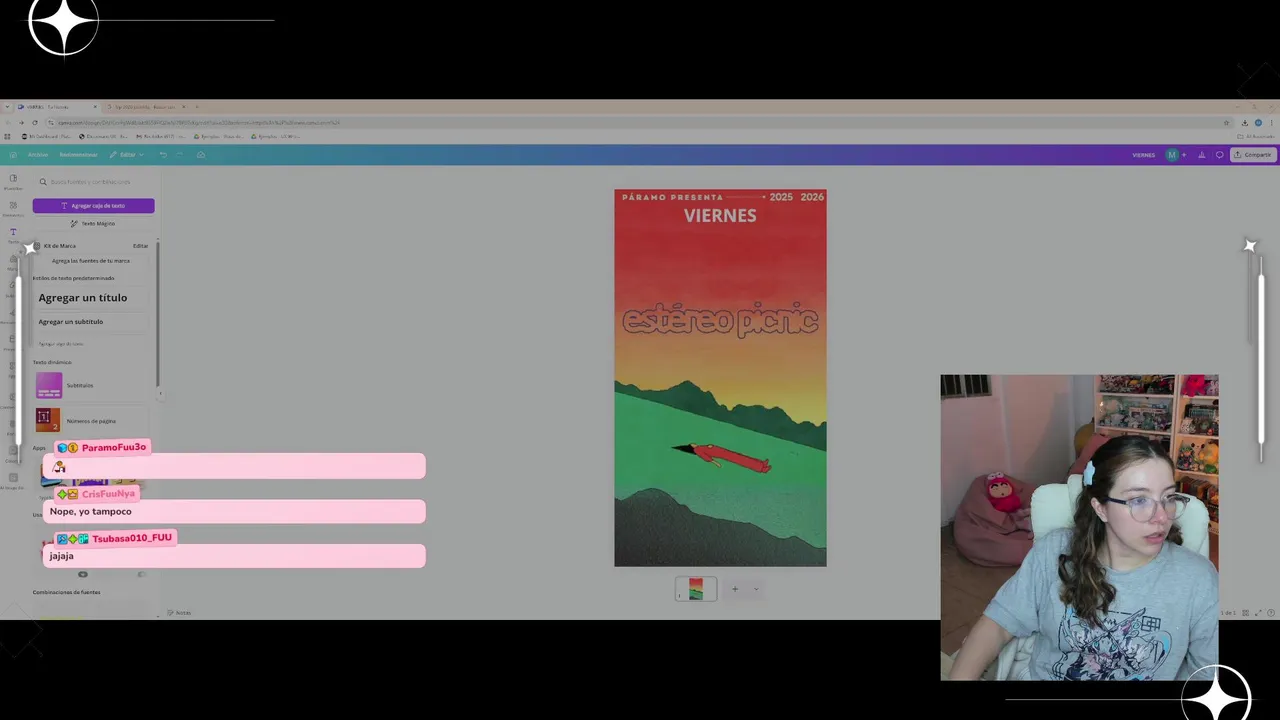Click the Tsubasa010_FUU chat username
The width and height of the screenshot is (1280, 720).
[x=132, y=538]
